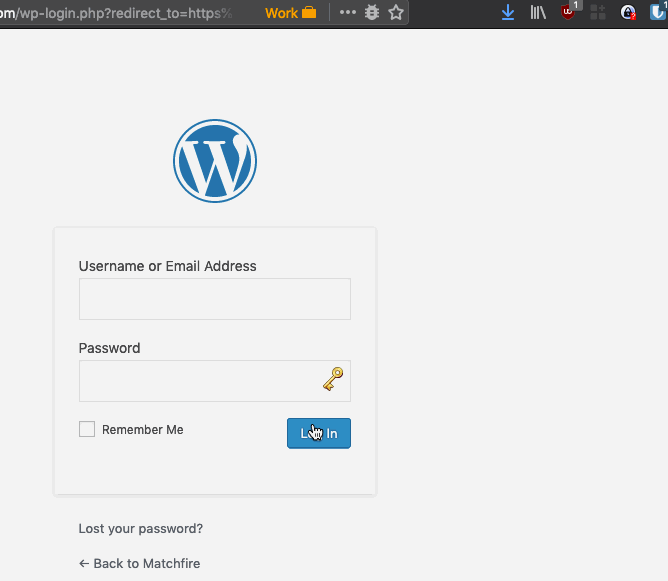Click the greyed-out grid extension icon

(599, 13)
